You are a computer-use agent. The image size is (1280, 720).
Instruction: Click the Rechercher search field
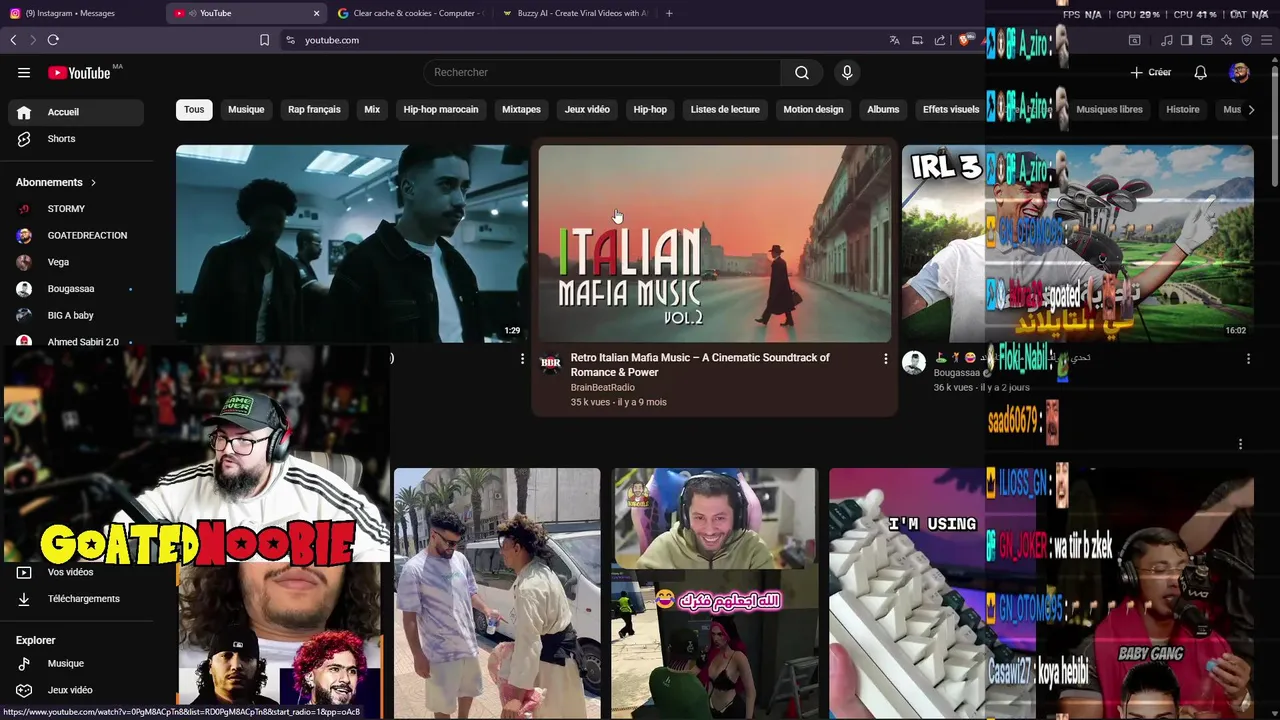tap(603, 72)
